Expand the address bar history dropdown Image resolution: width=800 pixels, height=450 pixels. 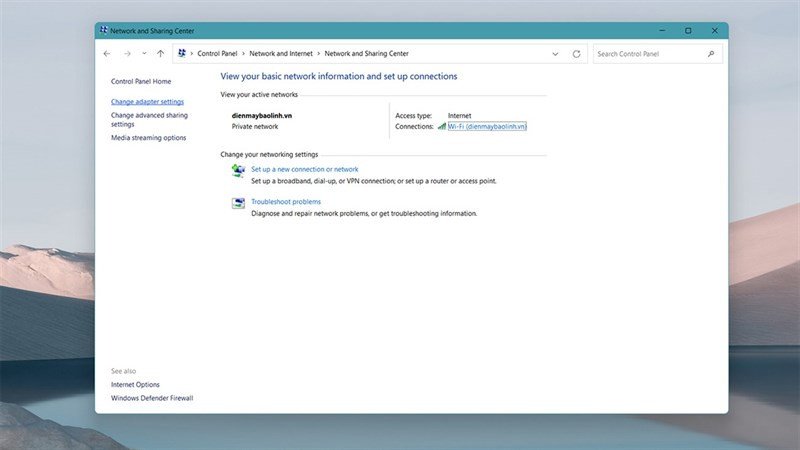click(555, 54)
